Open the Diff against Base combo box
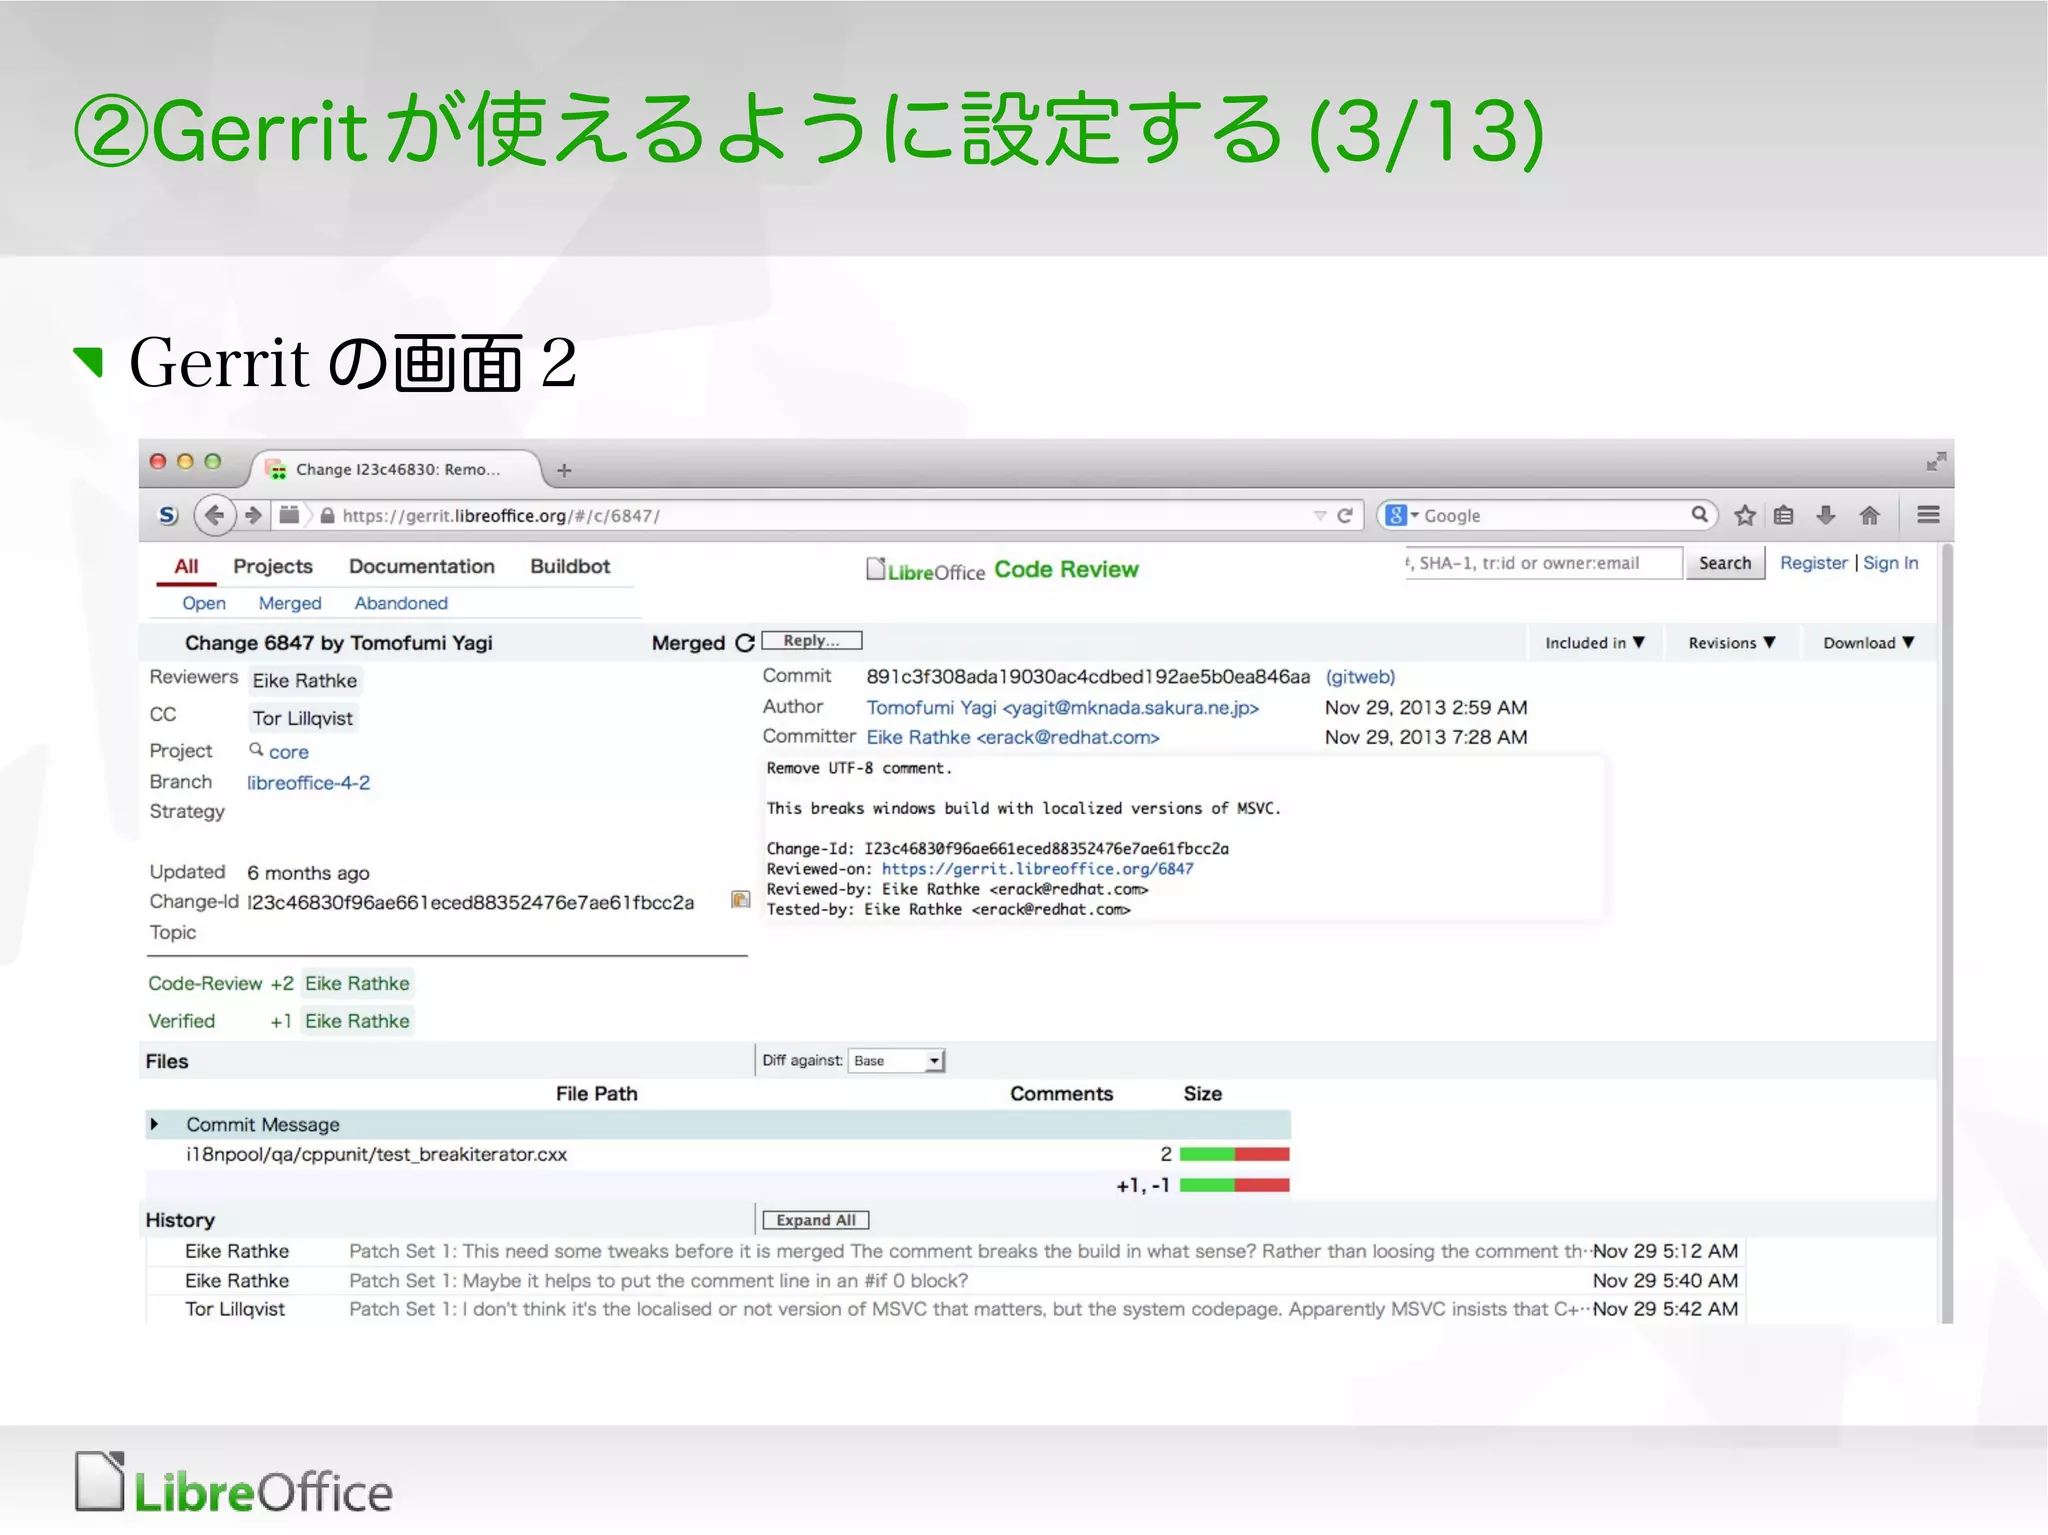Image resolution: width=2048 pixels, height=1535 pixels. (x=897, y=1061)
